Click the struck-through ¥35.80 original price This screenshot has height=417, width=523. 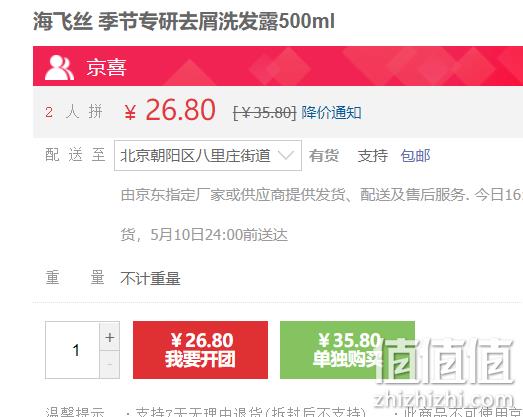pos(264,113)
